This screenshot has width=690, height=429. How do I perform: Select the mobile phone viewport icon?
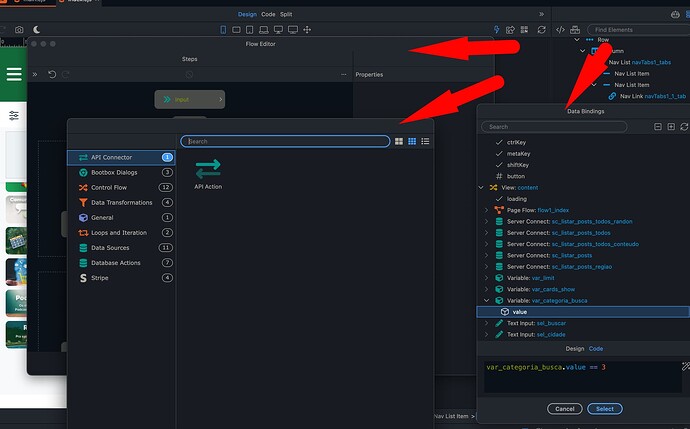click(223, 29)
